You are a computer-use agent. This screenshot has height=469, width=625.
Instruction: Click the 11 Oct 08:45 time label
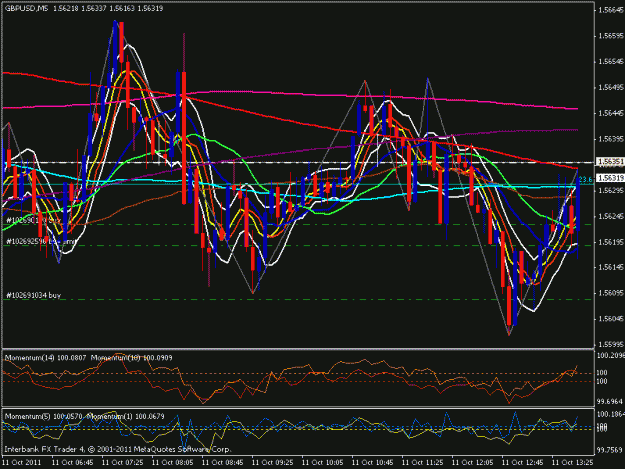click(x=222, y=463)
